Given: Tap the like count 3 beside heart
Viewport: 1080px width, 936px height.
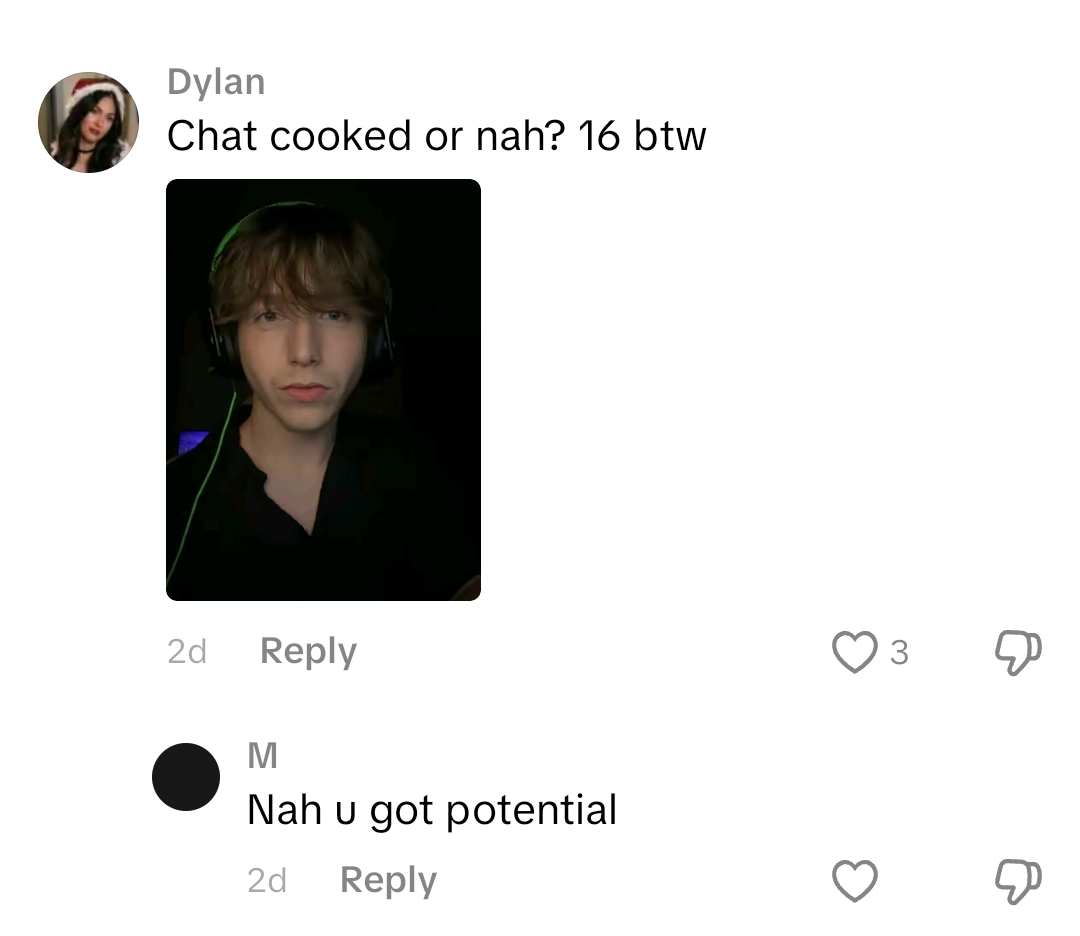Looking at the screenshot, I should [899, 652].
